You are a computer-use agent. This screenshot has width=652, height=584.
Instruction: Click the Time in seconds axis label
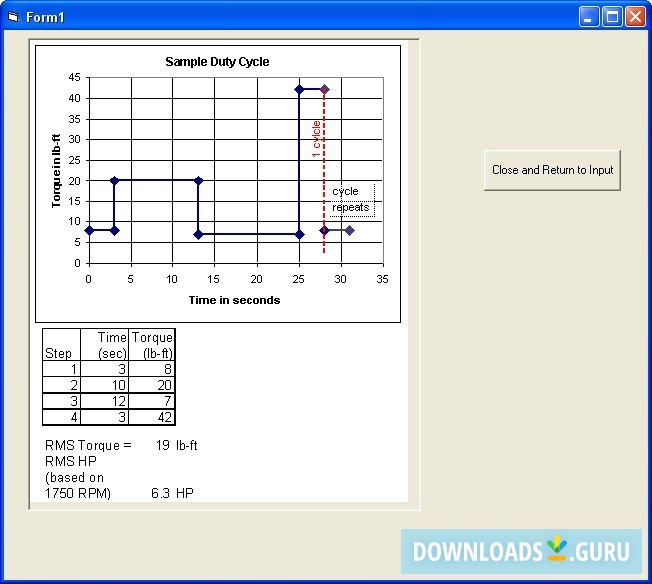tap(234, 300)
